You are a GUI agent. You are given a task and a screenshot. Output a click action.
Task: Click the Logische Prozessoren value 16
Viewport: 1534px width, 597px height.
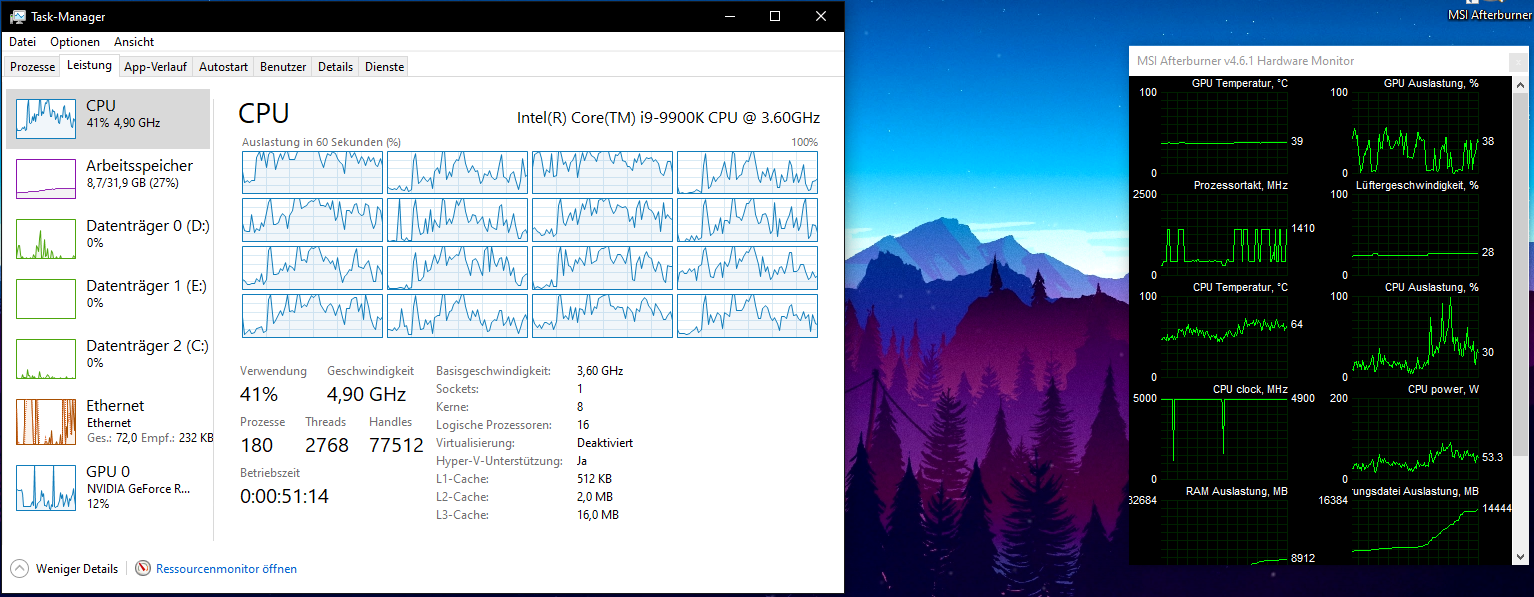(583, 425)
